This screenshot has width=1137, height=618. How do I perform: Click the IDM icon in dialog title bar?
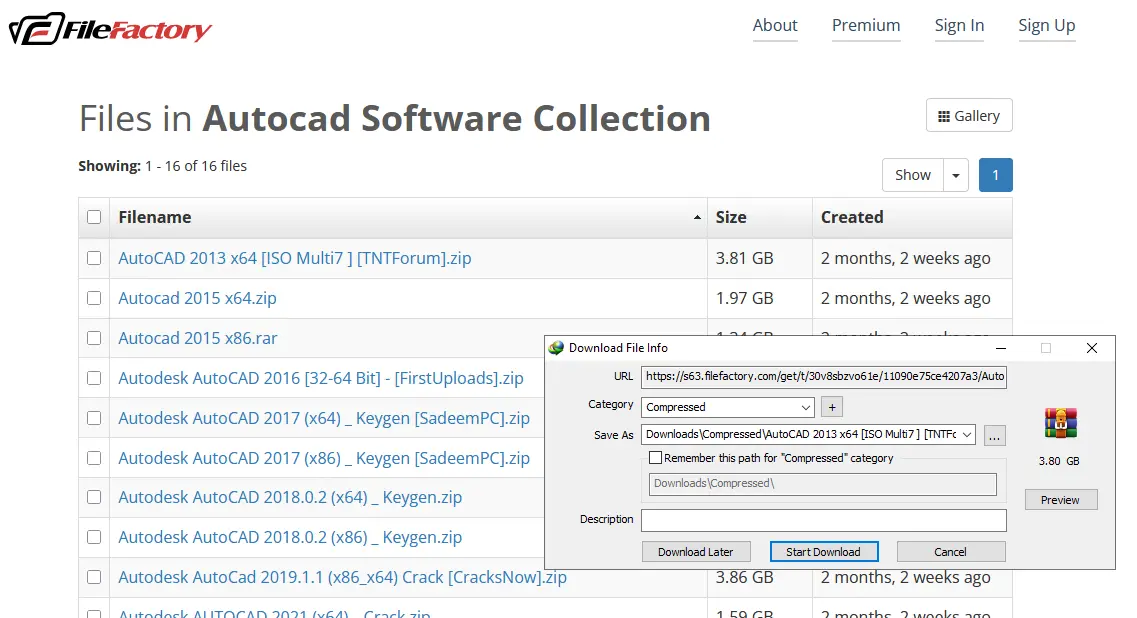[x=556, y=348]
